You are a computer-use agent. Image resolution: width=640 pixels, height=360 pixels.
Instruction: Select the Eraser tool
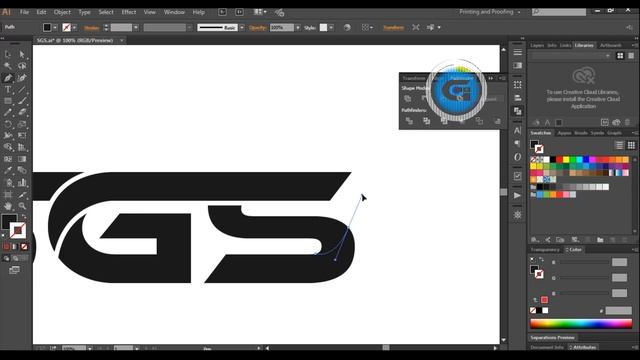[x=22, y=112]
